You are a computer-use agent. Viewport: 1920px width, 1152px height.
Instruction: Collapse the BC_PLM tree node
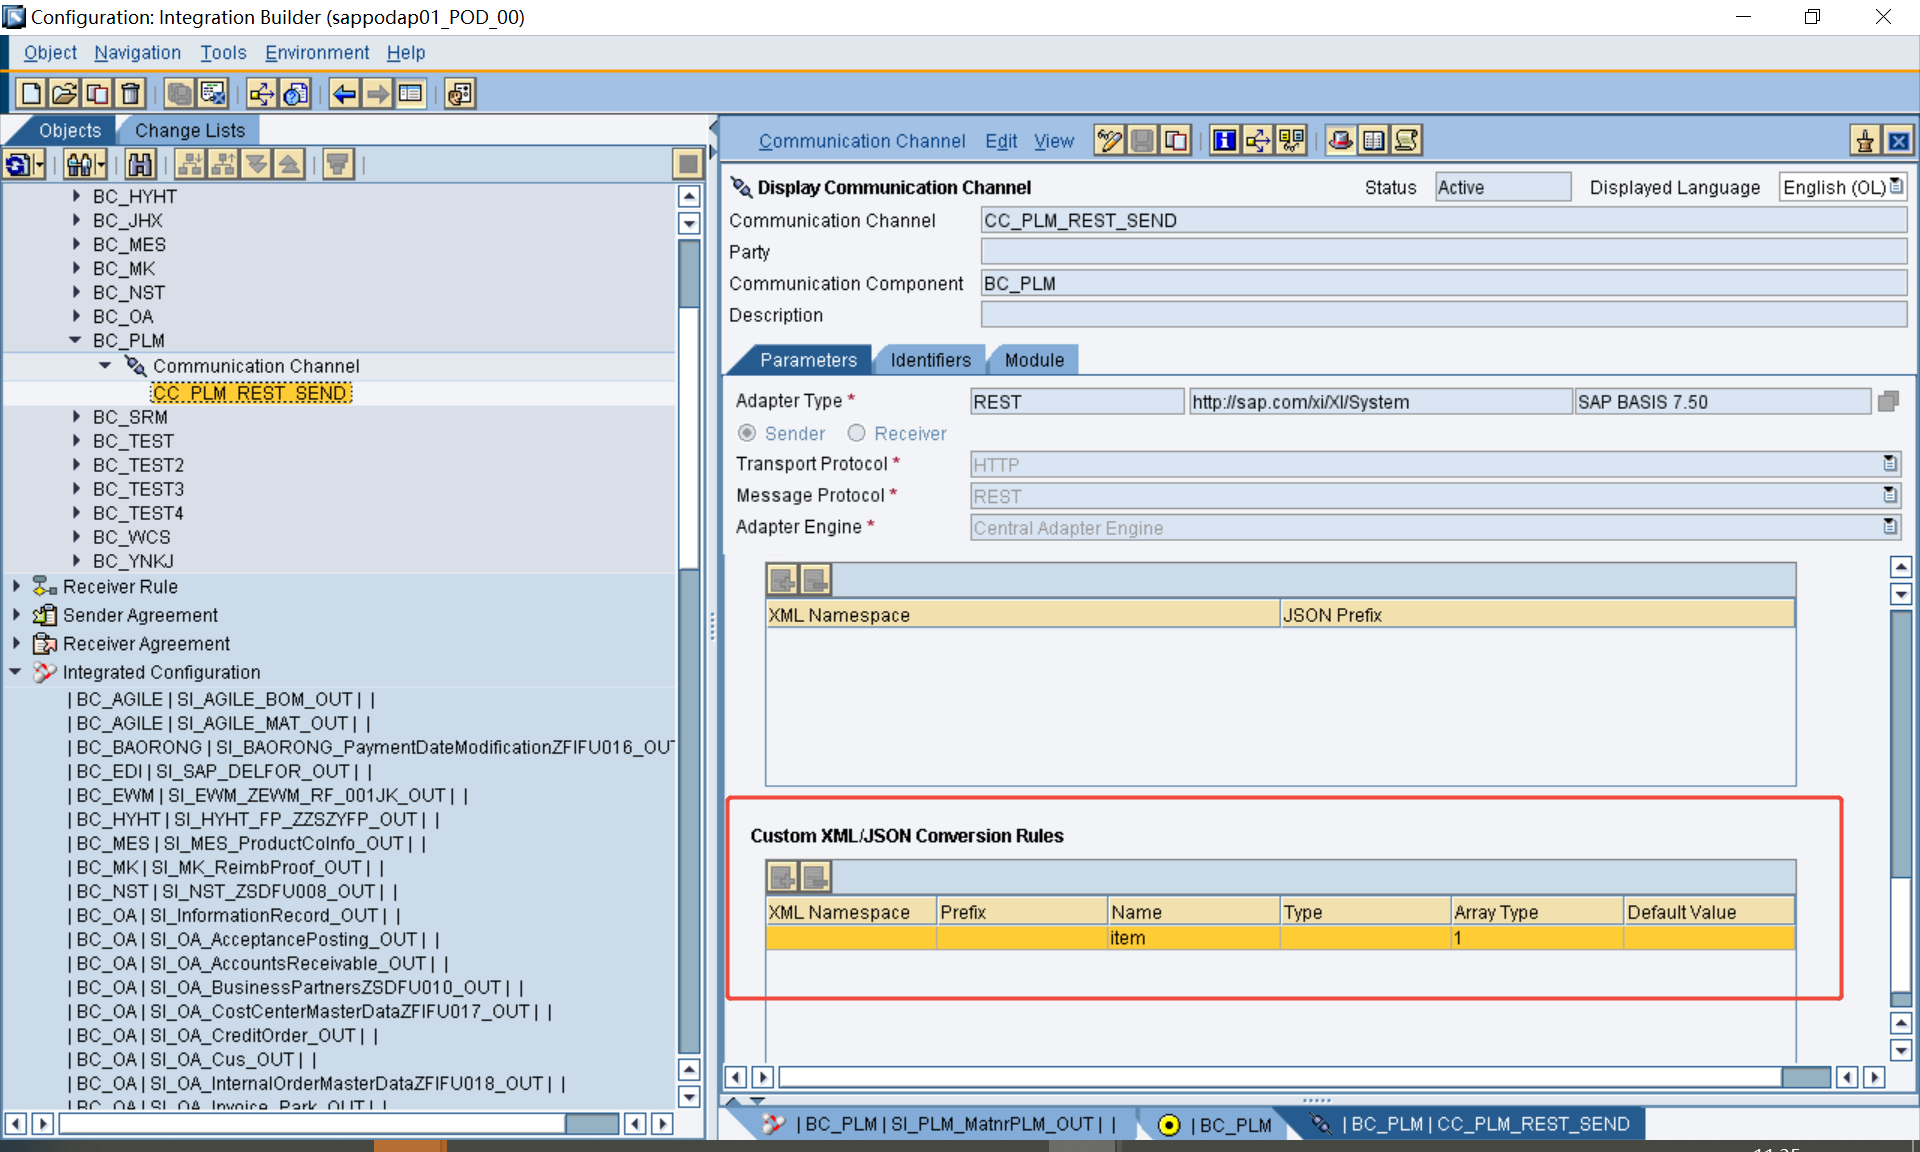click(x=76, y=340)
